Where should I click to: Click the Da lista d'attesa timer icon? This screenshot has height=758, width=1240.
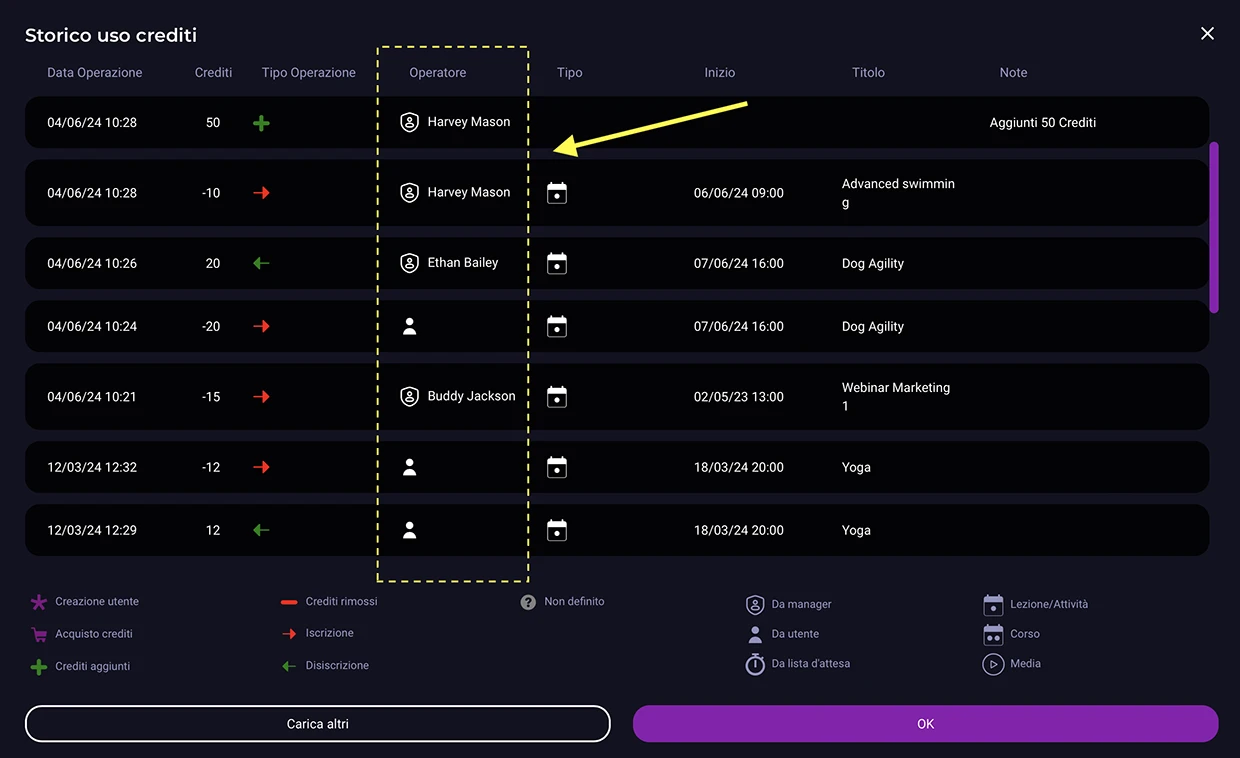point(755,664)
